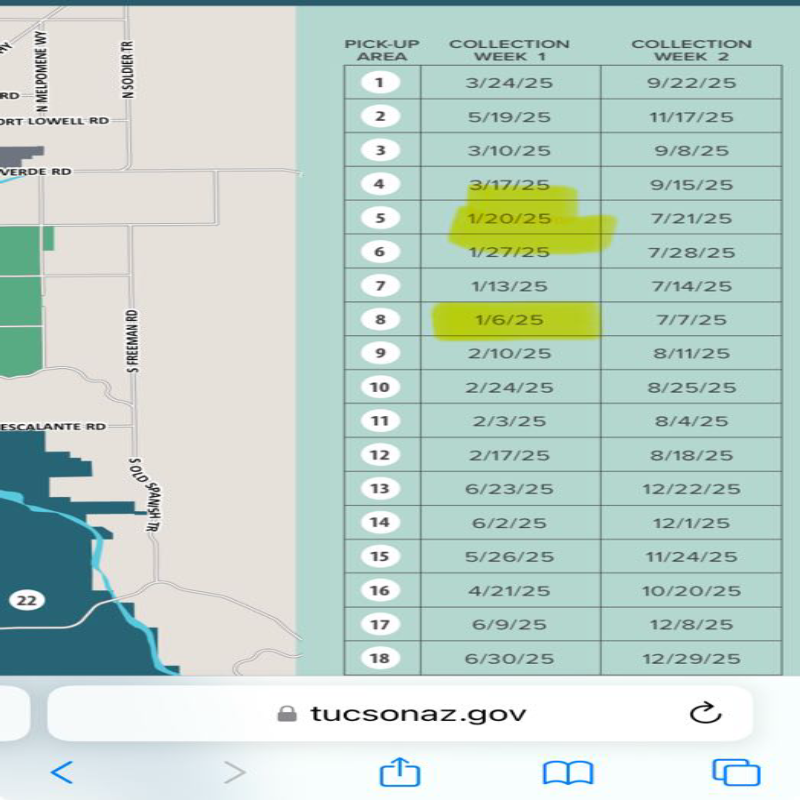Select pick-up area 13 circle
Viewport: 800px width, 800px height.
[380, 488]
